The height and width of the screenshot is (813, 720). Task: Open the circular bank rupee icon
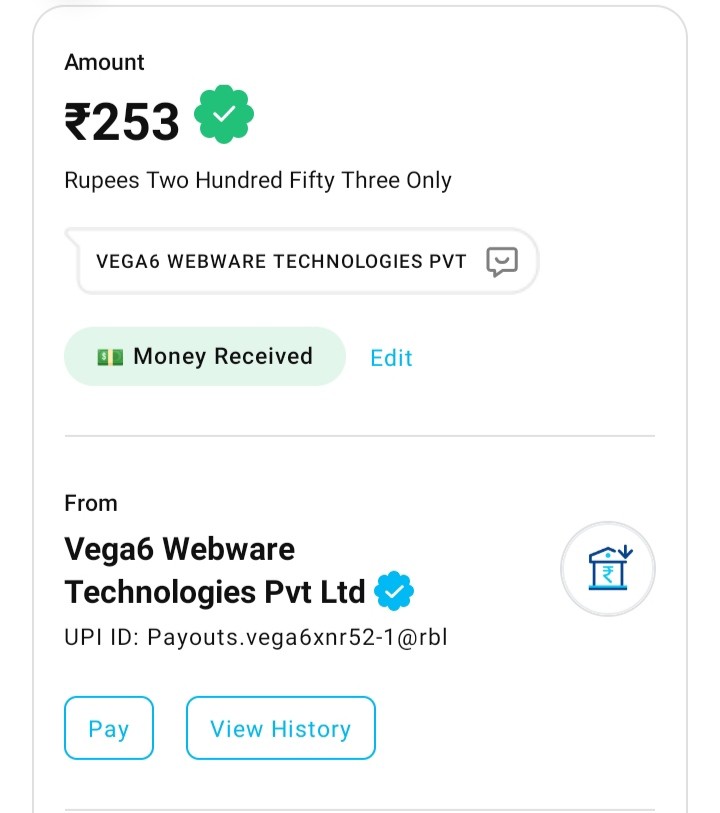(x=608, y=569)
